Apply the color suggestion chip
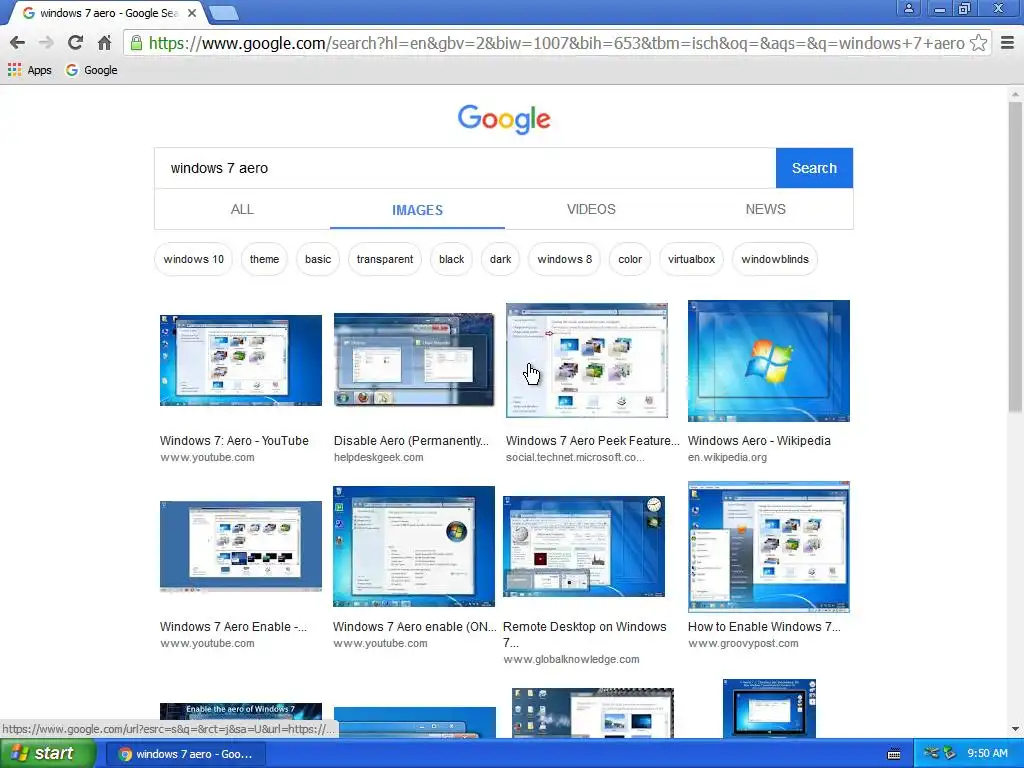Screen dimensions: 1024x768 pyautogui.click(x=630, y=259)
